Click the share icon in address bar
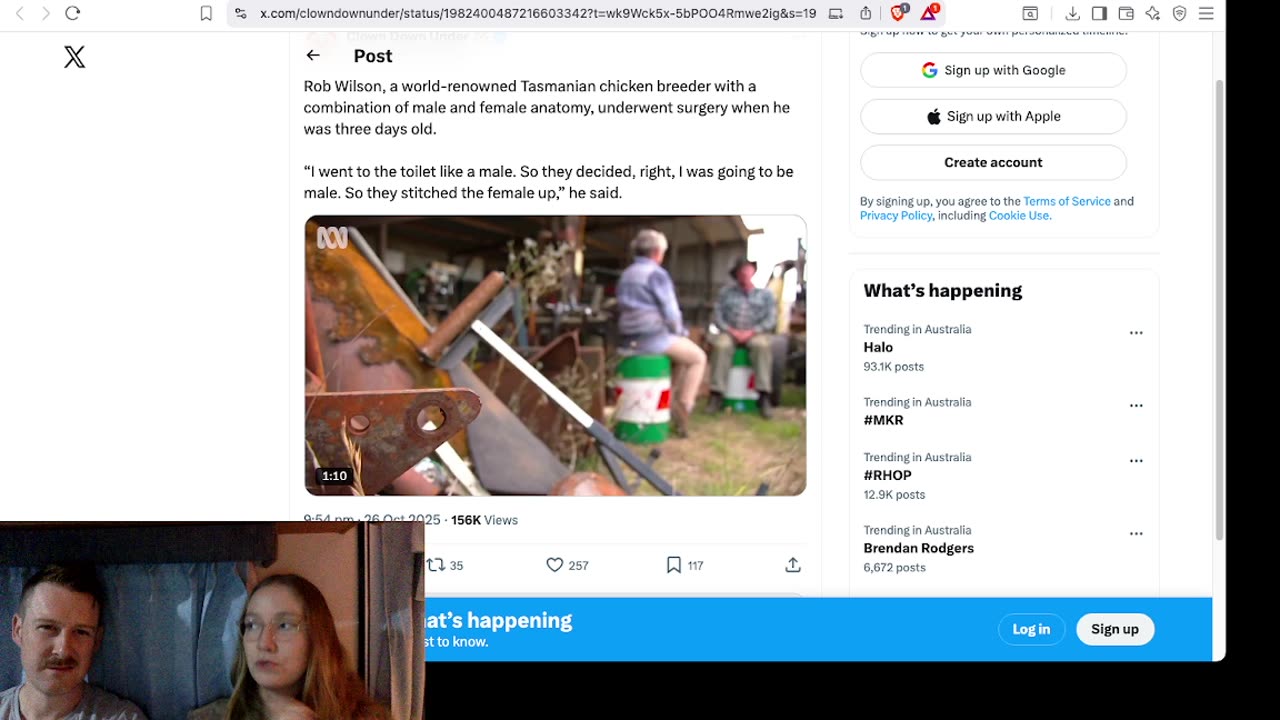Screen dimensions: 1280x720 [x=866, y=13]
